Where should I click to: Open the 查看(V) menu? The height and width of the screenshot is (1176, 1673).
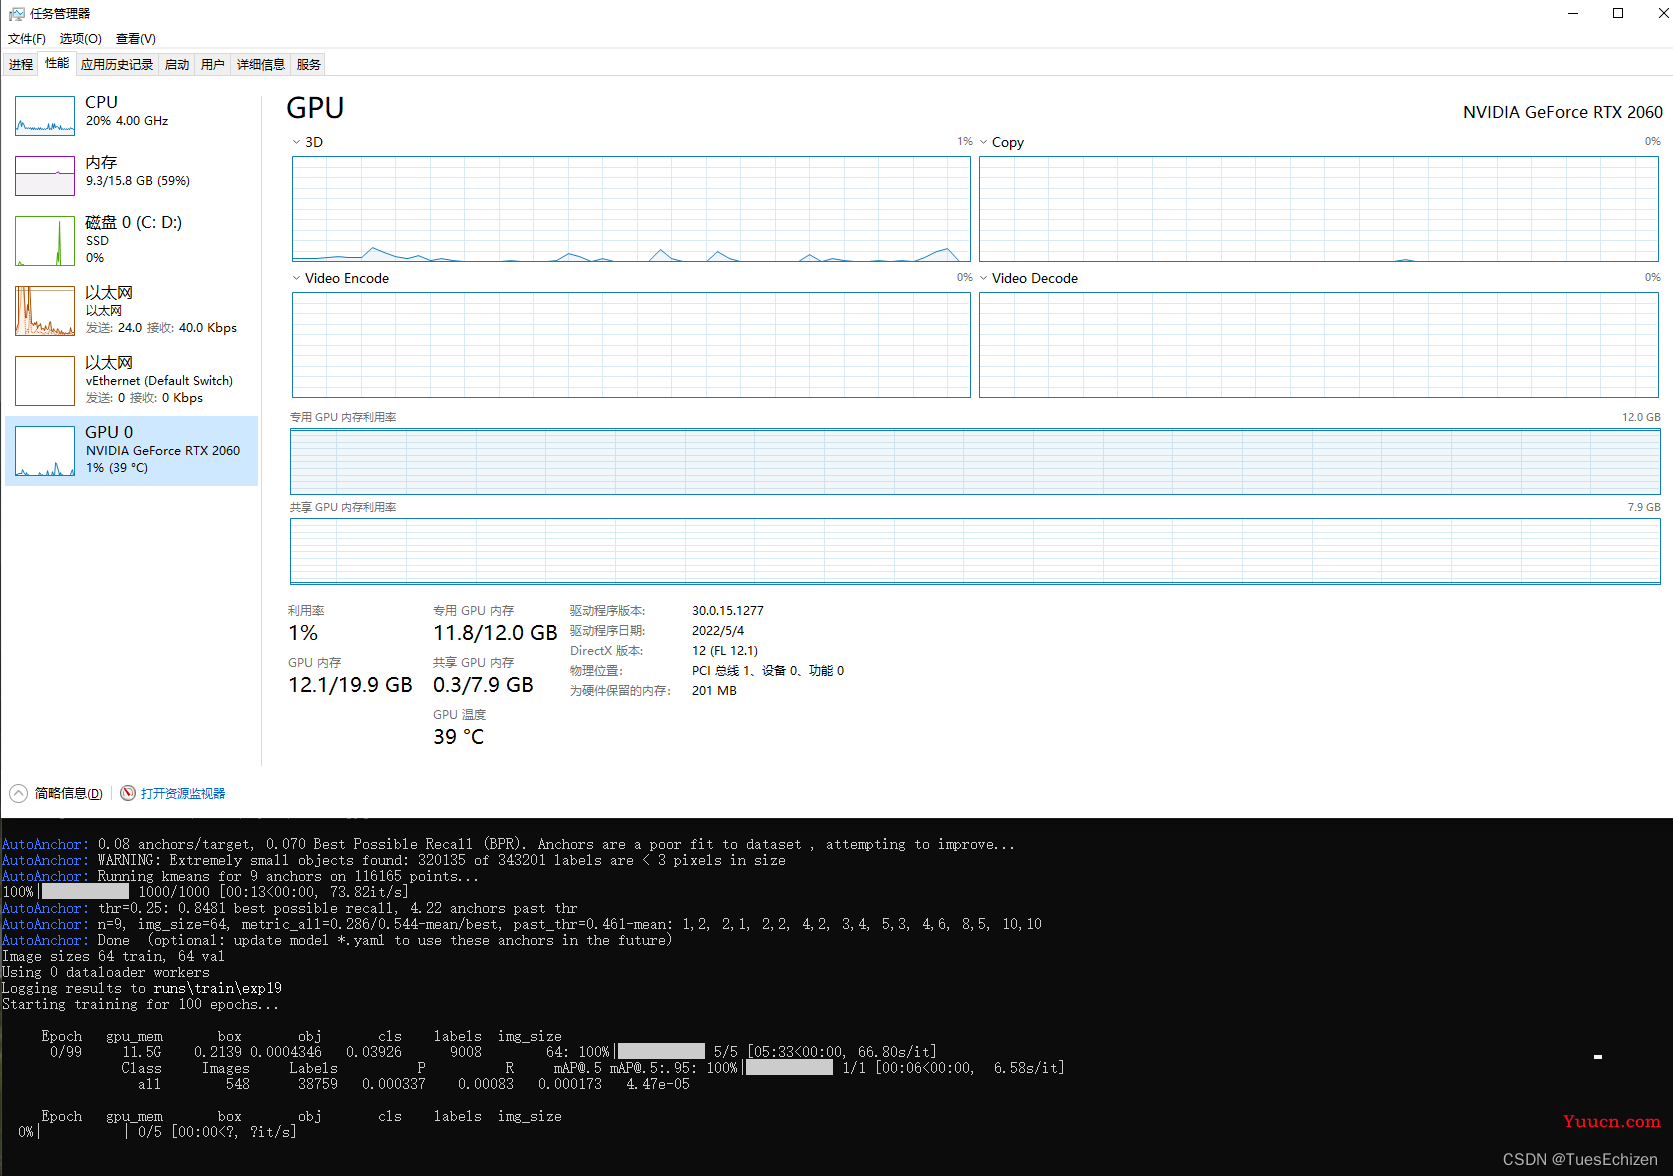136,39
